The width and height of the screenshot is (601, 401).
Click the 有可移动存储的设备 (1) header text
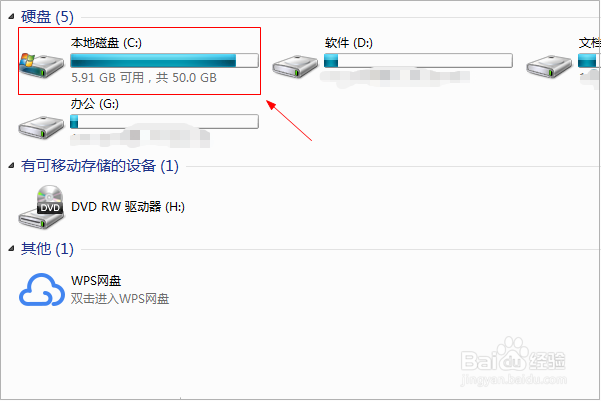pyautogui.click(x=100, y=166)
